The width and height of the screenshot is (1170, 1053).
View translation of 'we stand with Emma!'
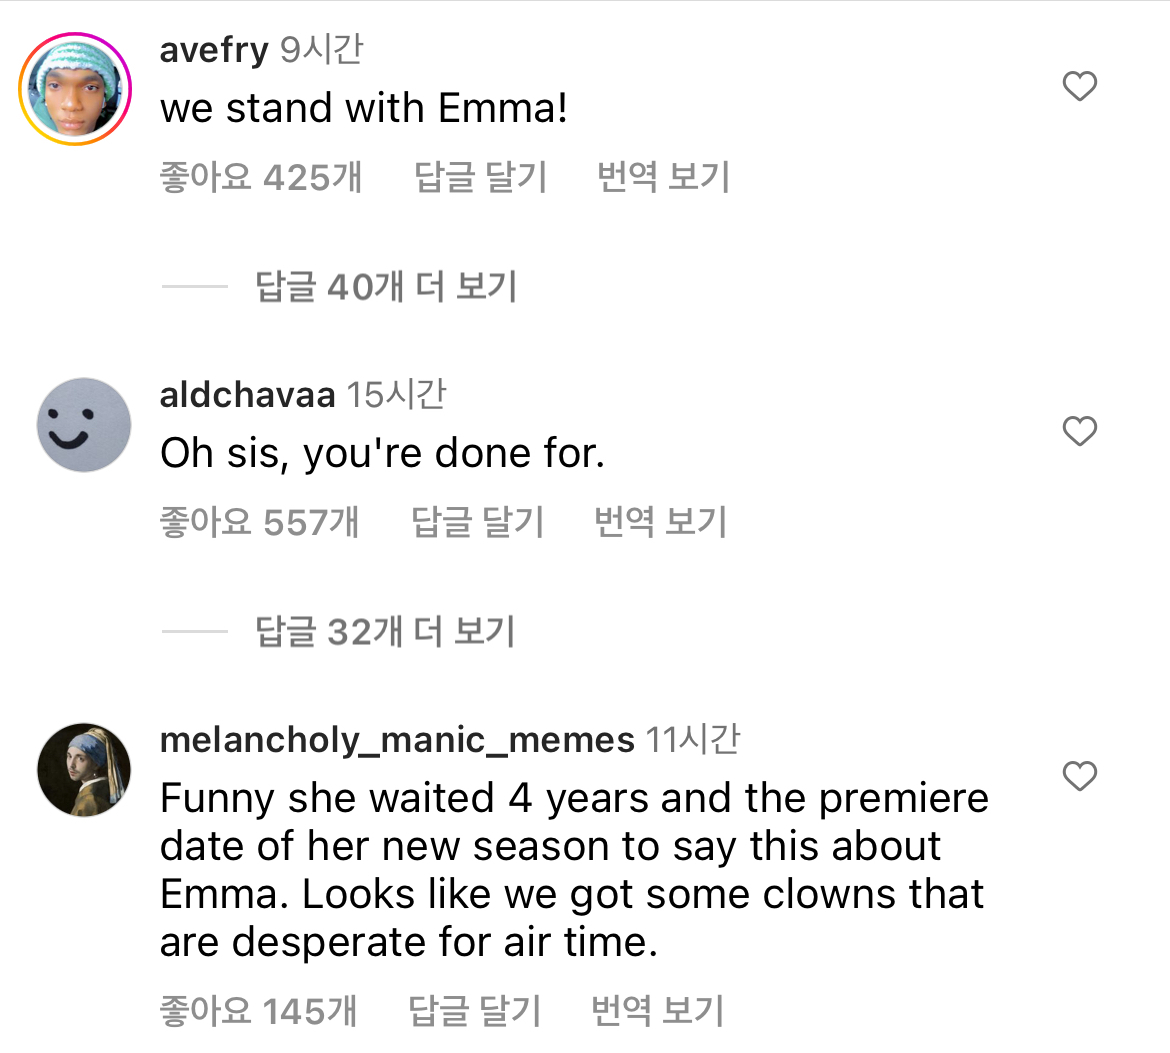[x=663, y=177]
